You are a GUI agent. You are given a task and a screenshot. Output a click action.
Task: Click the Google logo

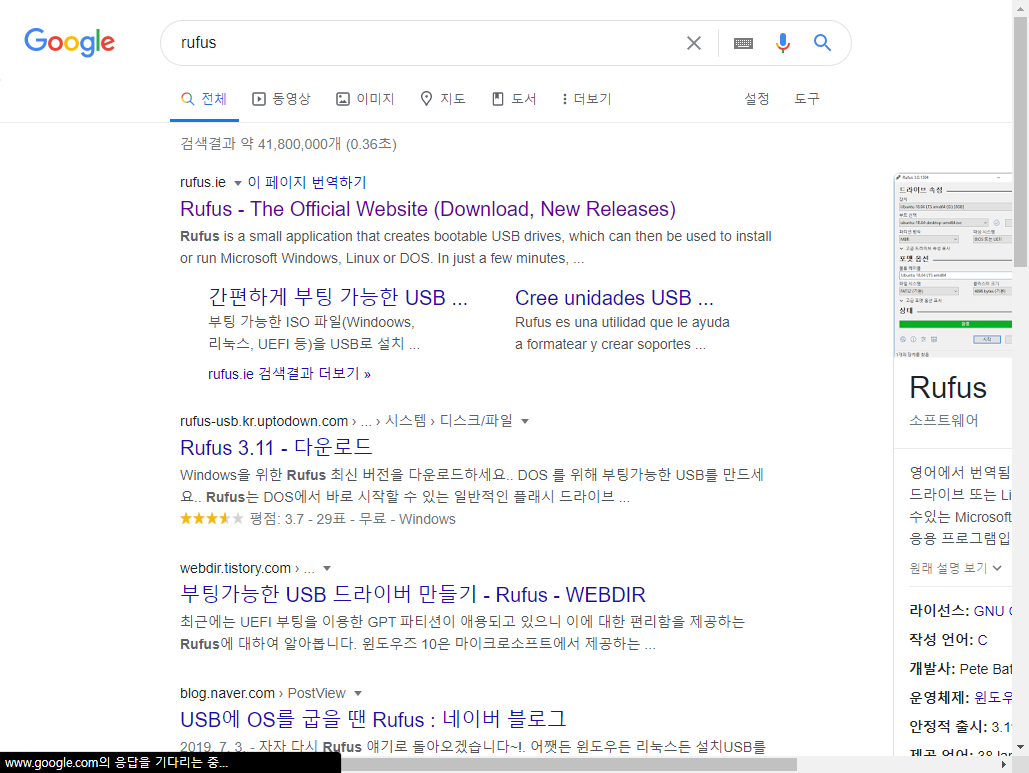(70, 43)
